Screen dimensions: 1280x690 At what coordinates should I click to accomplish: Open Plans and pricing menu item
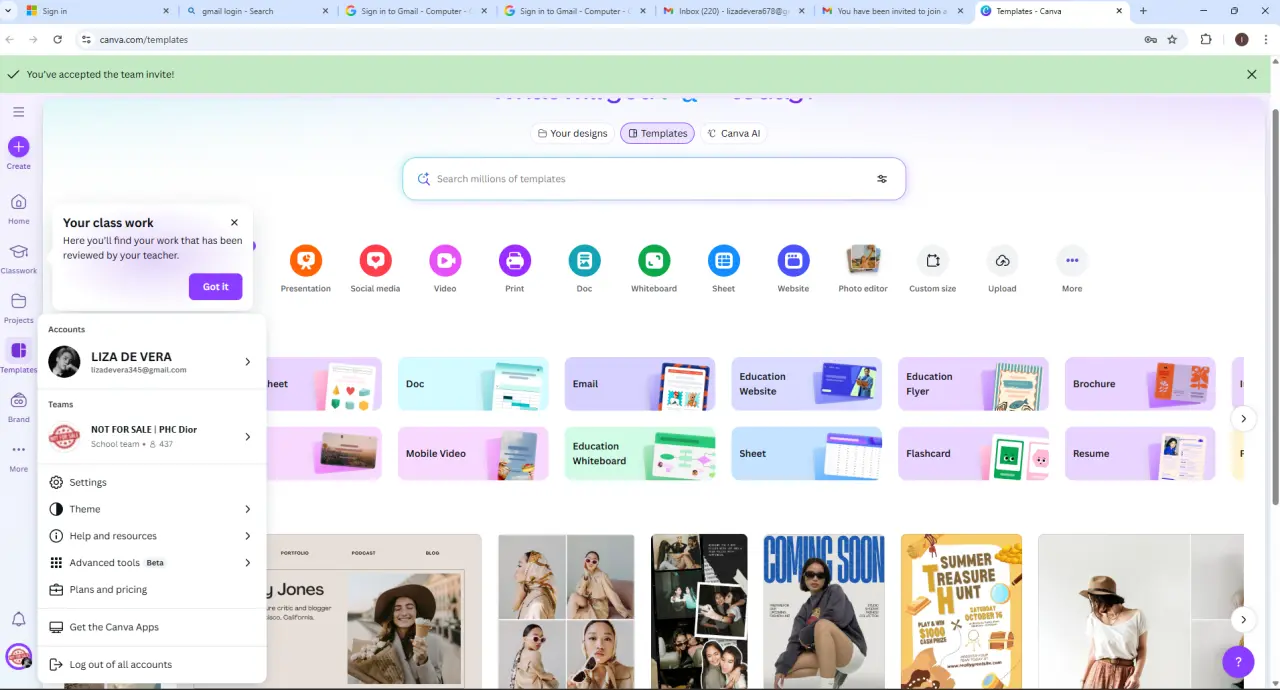pos(152,590)
